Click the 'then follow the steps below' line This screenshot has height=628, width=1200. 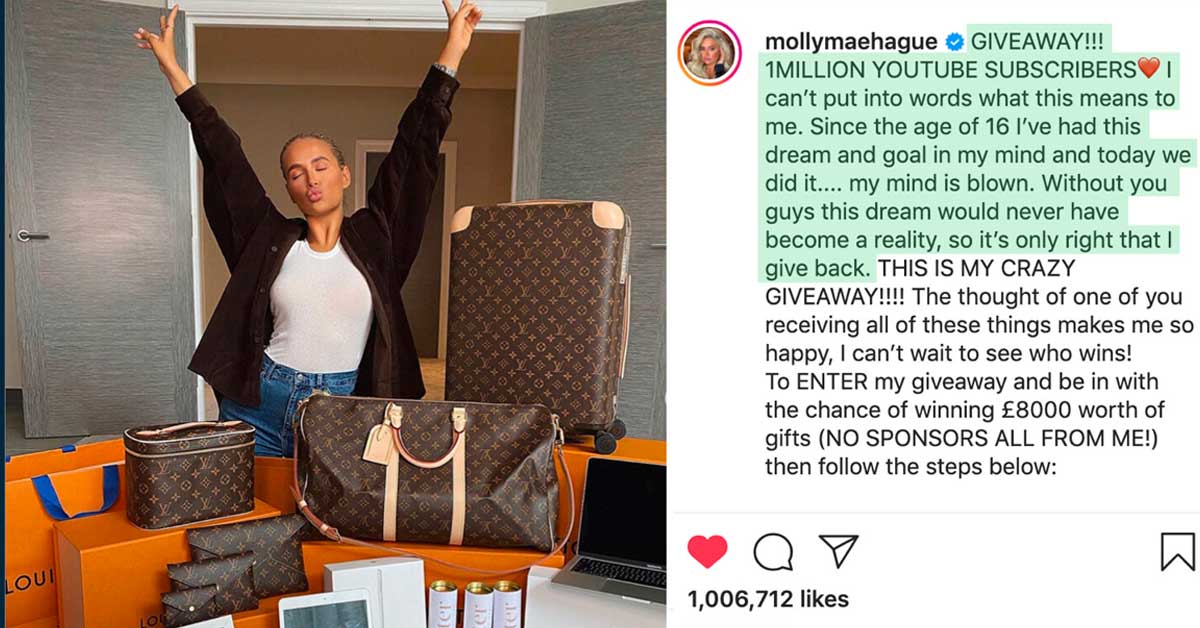tap(911, 466)
